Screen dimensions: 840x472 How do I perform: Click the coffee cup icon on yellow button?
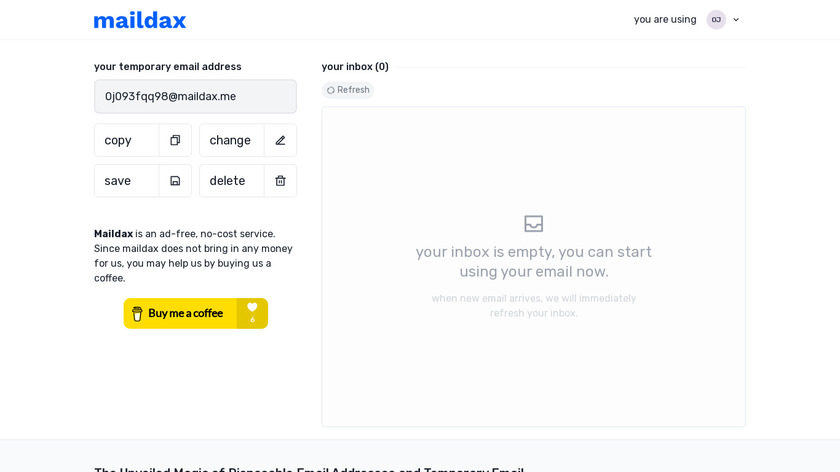138,313
